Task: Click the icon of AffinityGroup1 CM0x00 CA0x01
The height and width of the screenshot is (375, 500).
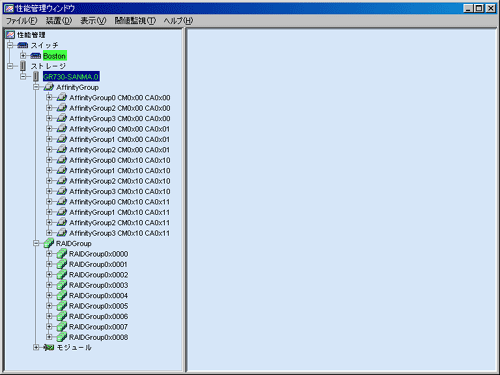Action: [x=62, y=139]
